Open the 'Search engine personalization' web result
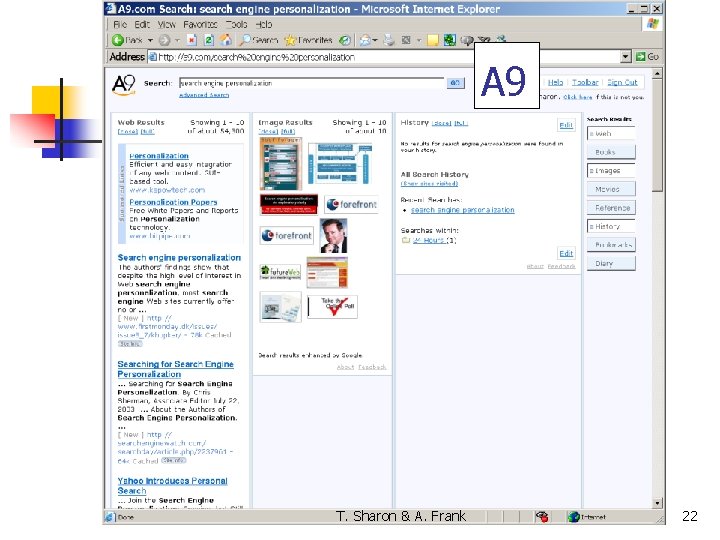The image size is (720, 540). [x=179, y=258]
